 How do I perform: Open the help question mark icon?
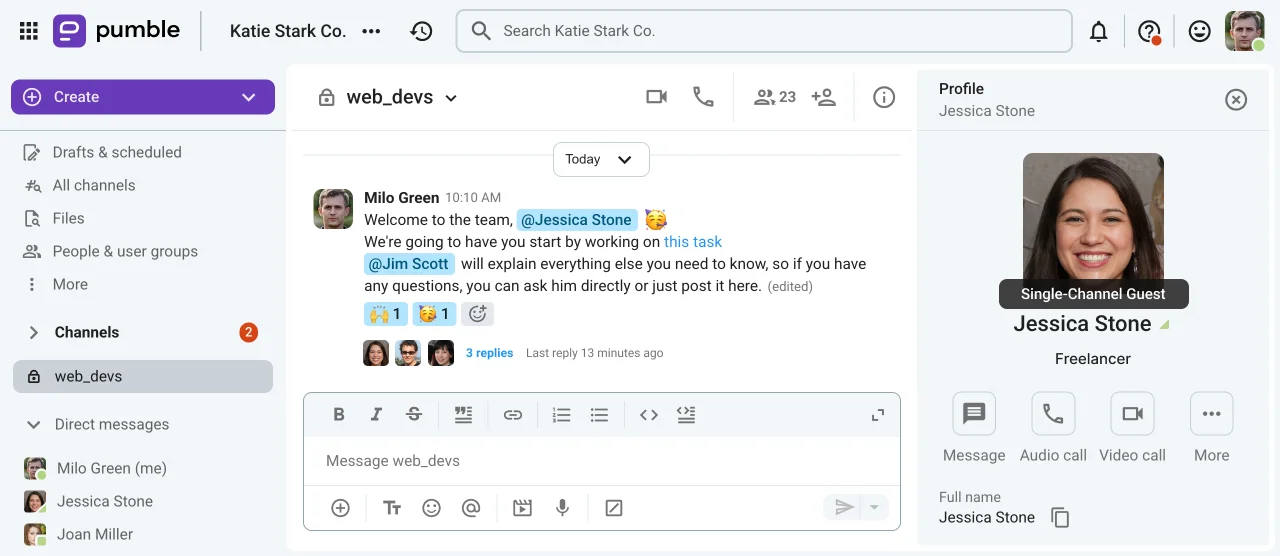[x=1150, y=32]
